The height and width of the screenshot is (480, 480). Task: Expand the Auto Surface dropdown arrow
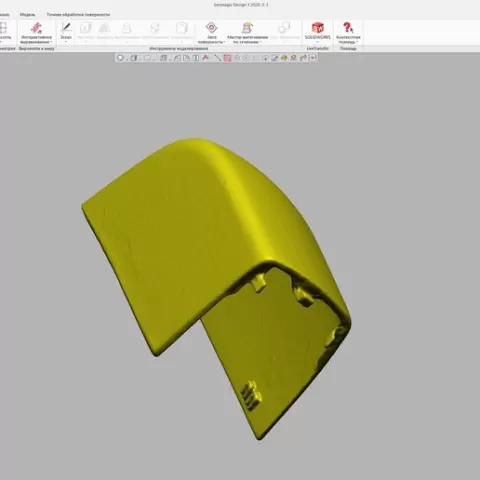tap(224, 42)
